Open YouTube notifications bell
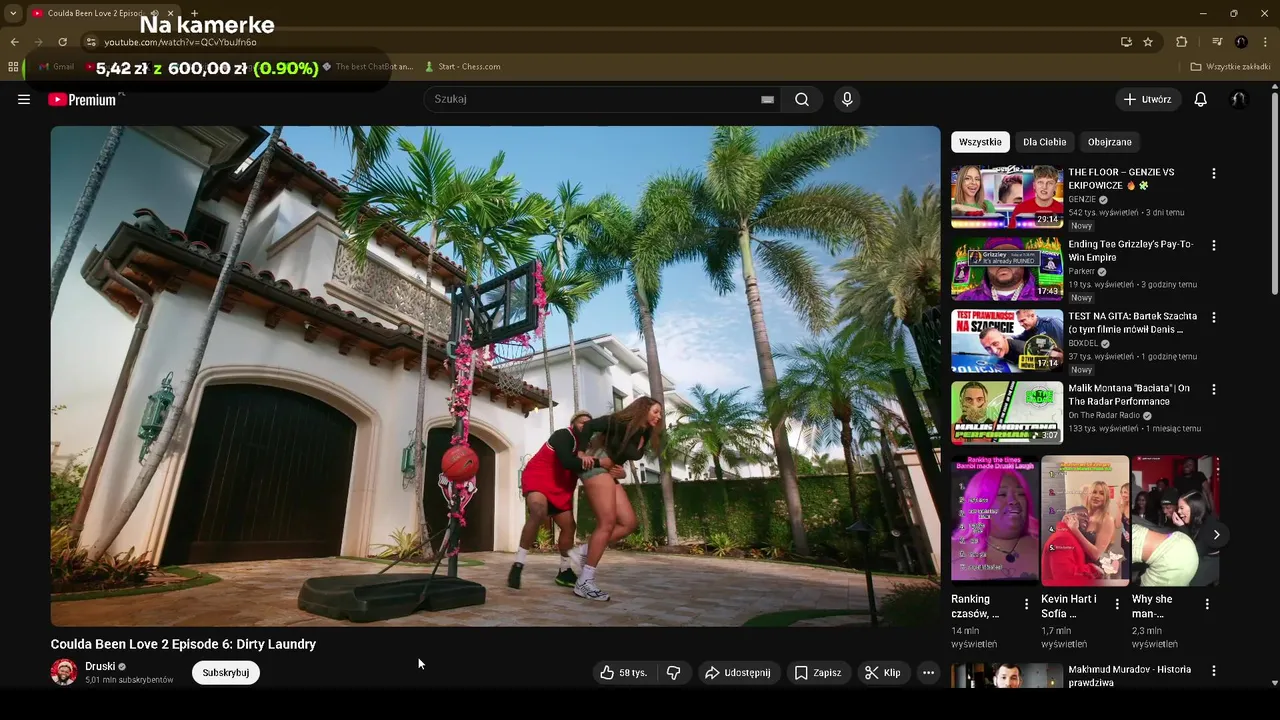Image resolution: width=1280 pixels, height=720 pixels. pos(1201,99)
